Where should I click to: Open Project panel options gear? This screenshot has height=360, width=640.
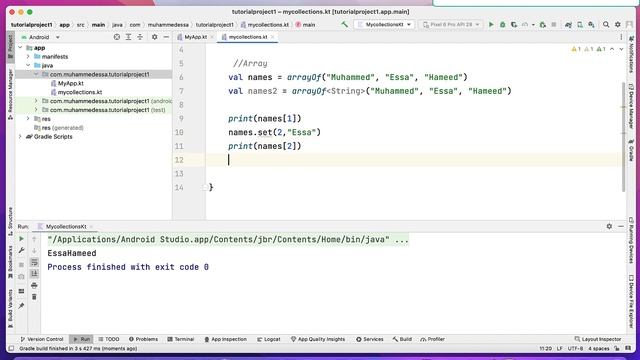click(x=154, y=37)
